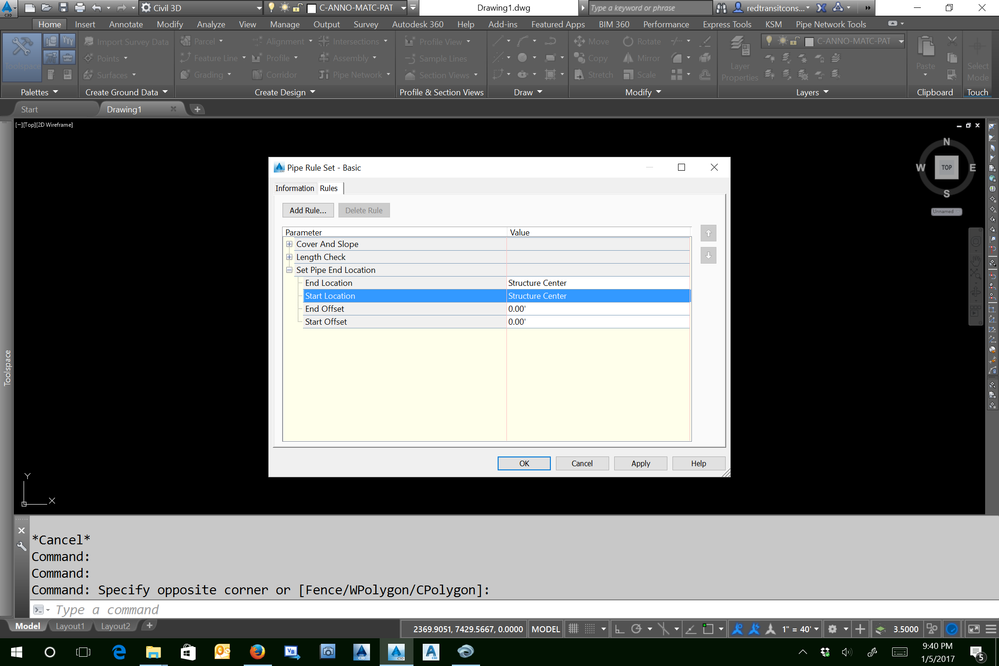The image size is (999, 666).
Task: Open Layer Properties in the ribbon
Action: click(740, 59)
